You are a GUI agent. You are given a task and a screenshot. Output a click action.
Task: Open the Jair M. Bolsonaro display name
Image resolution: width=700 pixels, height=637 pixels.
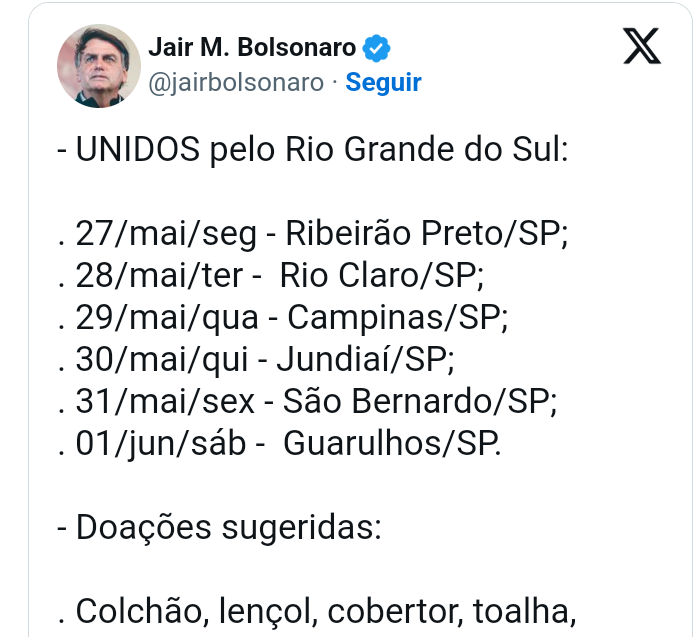click(252, 47)
